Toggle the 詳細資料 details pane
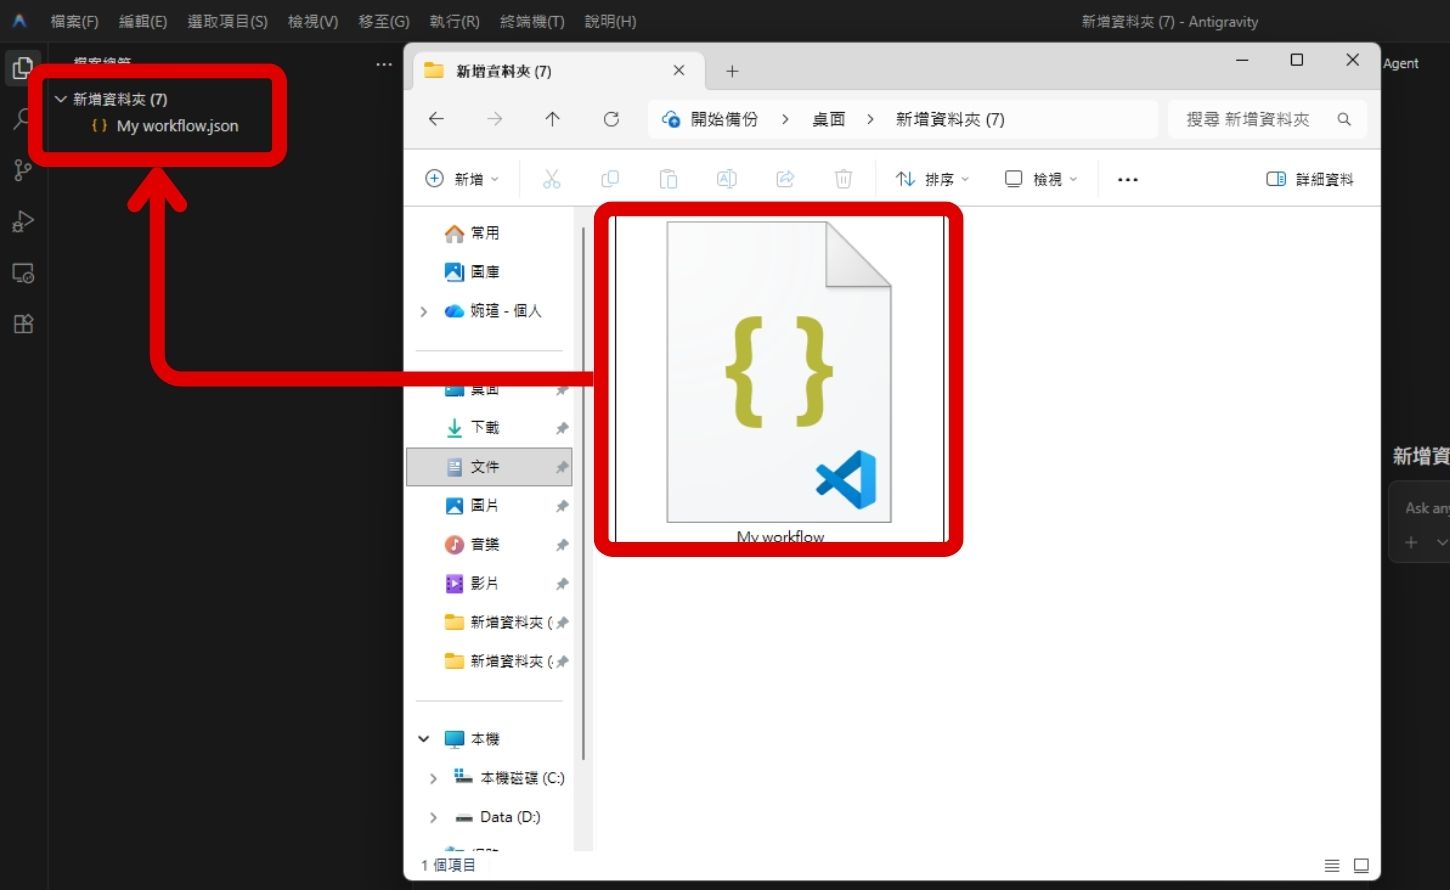The height and width of the screenshot is (890, 1450). (x=1309, y=178)
